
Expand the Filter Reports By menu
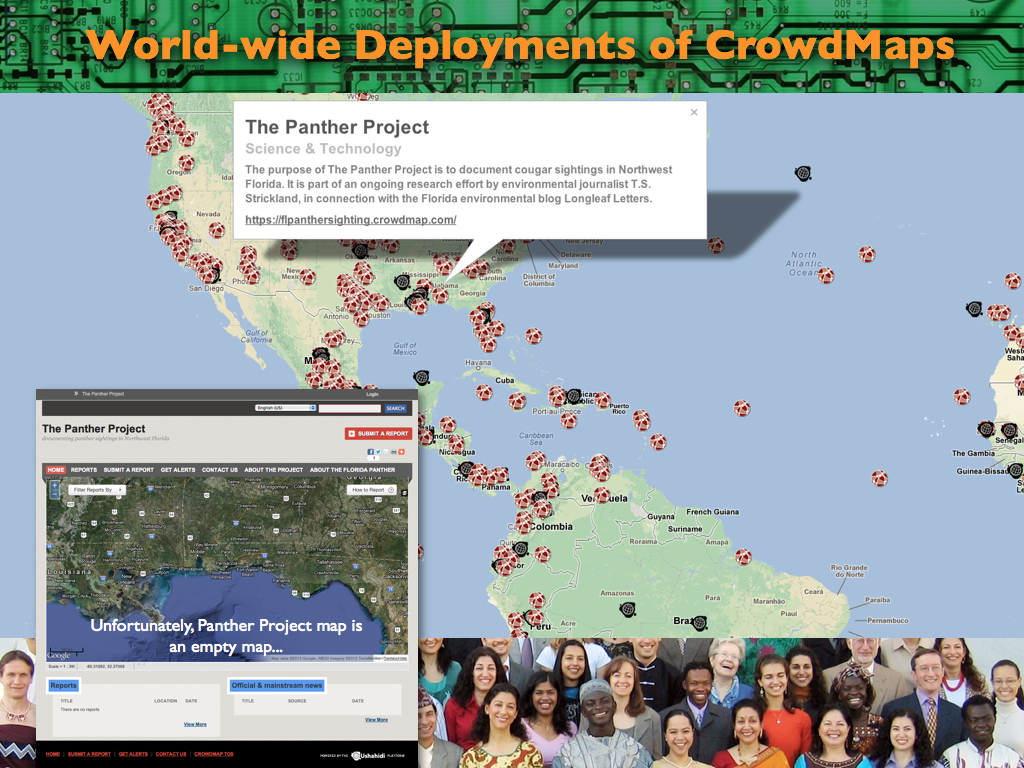click(x=97, y=490)
